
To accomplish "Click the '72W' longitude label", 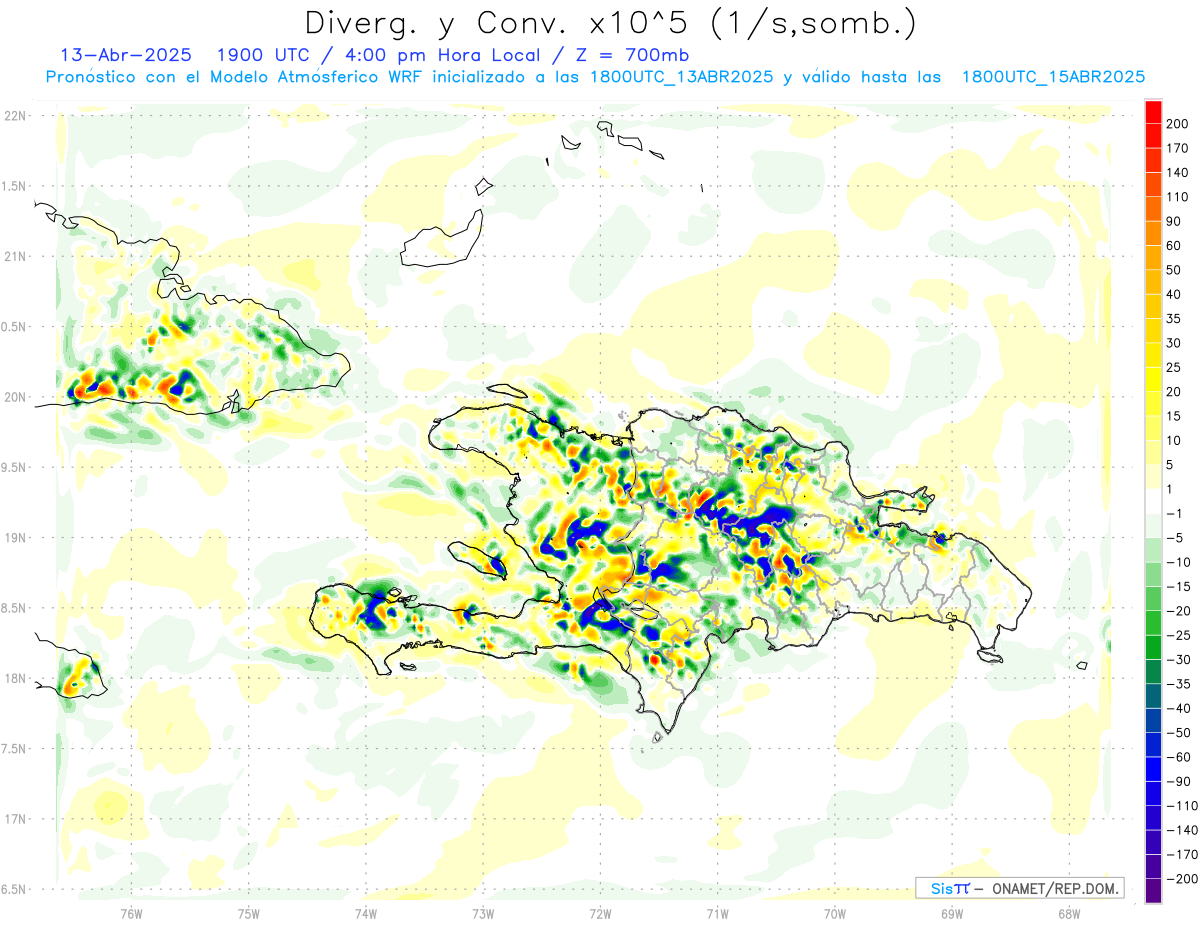I will (x=600, y=914).
